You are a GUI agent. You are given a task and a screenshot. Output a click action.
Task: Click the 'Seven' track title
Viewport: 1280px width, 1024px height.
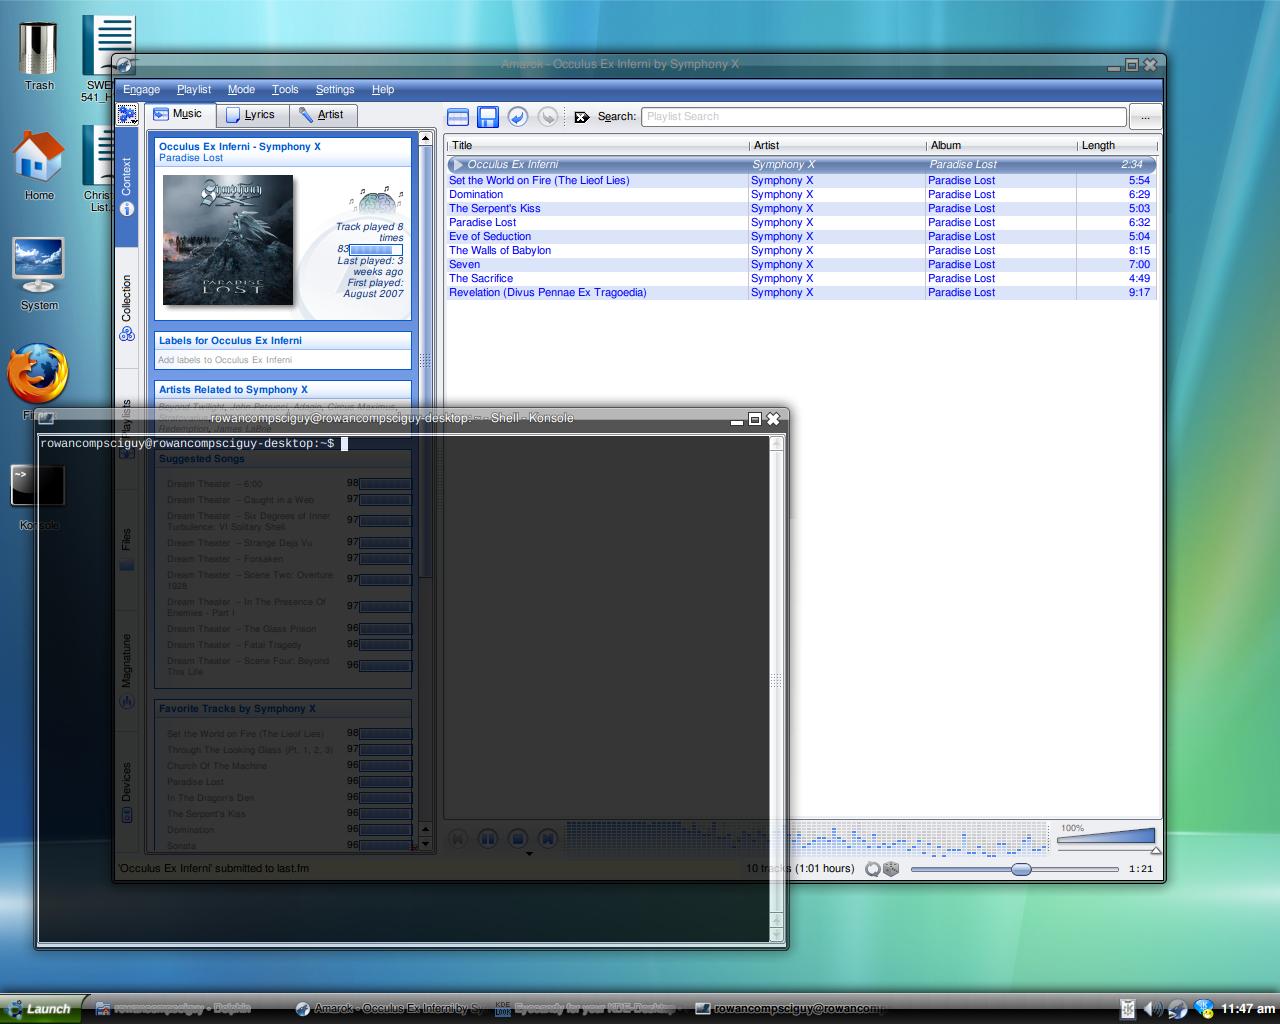point(464,265)
